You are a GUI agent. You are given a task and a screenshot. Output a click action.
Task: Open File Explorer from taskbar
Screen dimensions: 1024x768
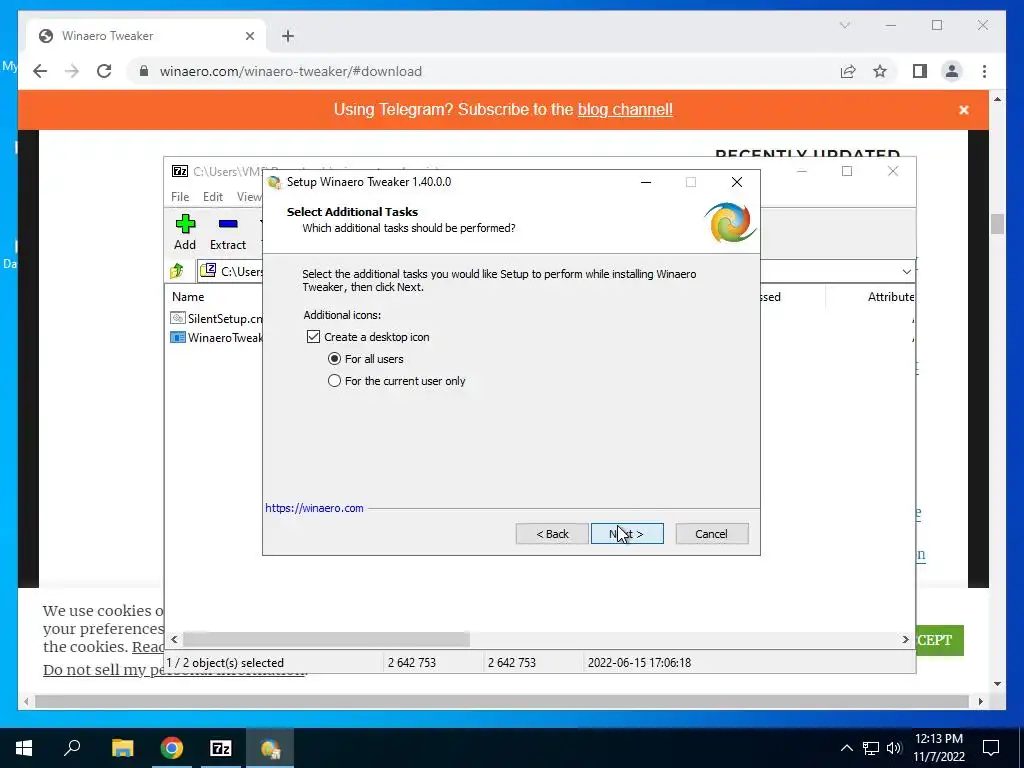pos(122,748)
